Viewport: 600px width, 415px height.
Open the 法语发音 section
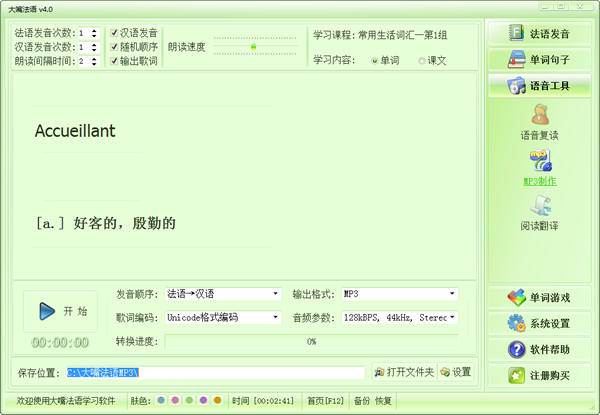[x=539, y=34]
